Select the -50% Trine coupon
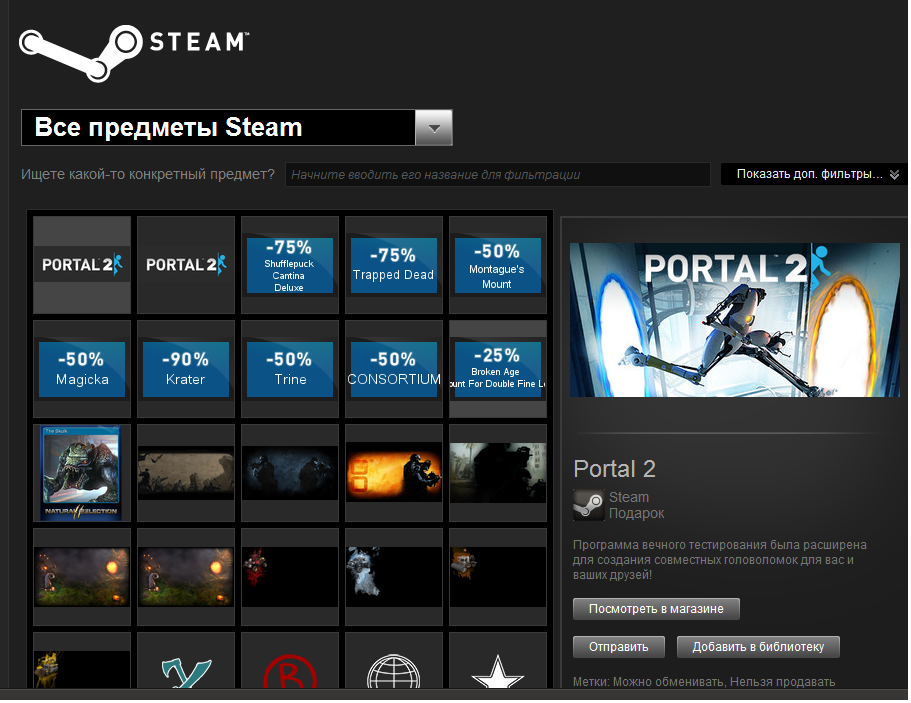 pyautogui.click(x=290, y=369)
